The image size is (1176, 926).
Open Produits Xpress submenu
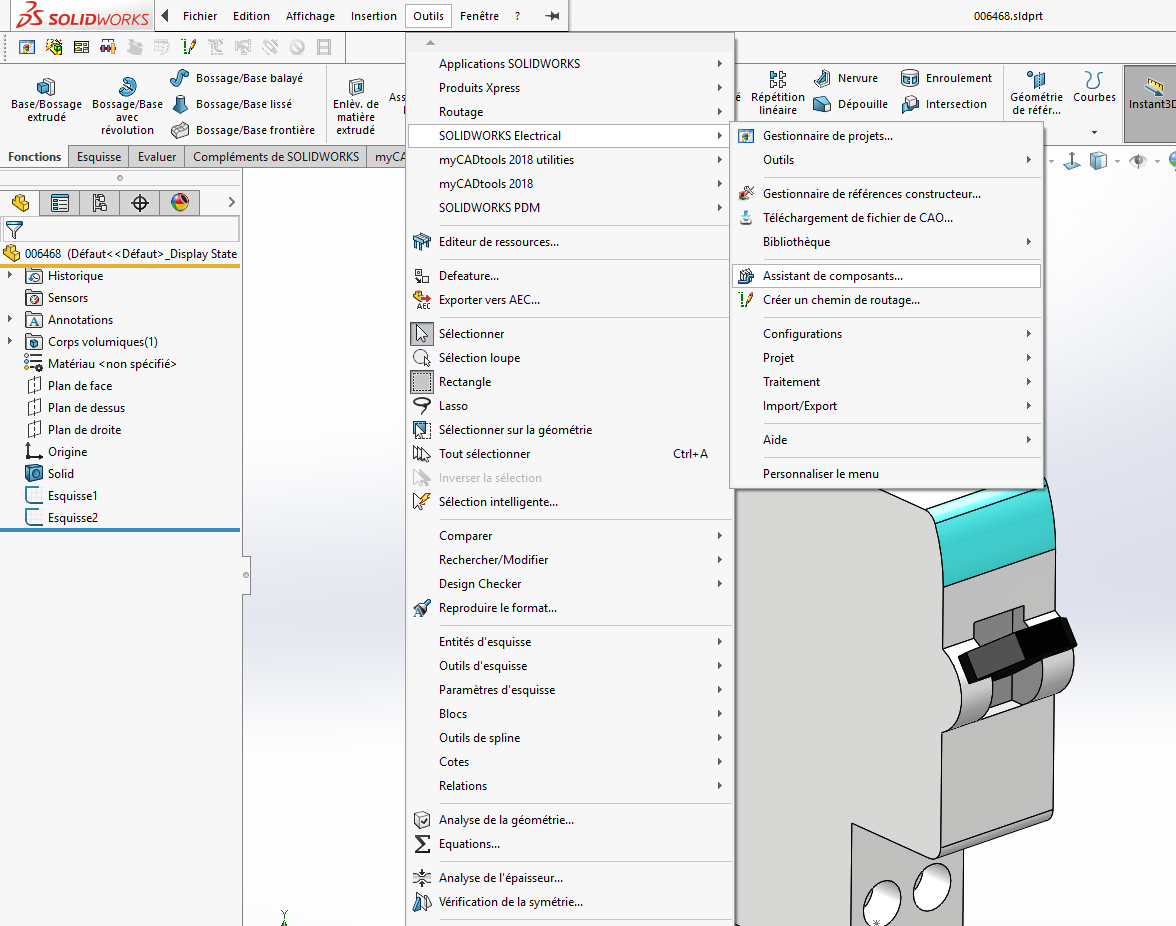pyautogui.click(x=570, y=88)
